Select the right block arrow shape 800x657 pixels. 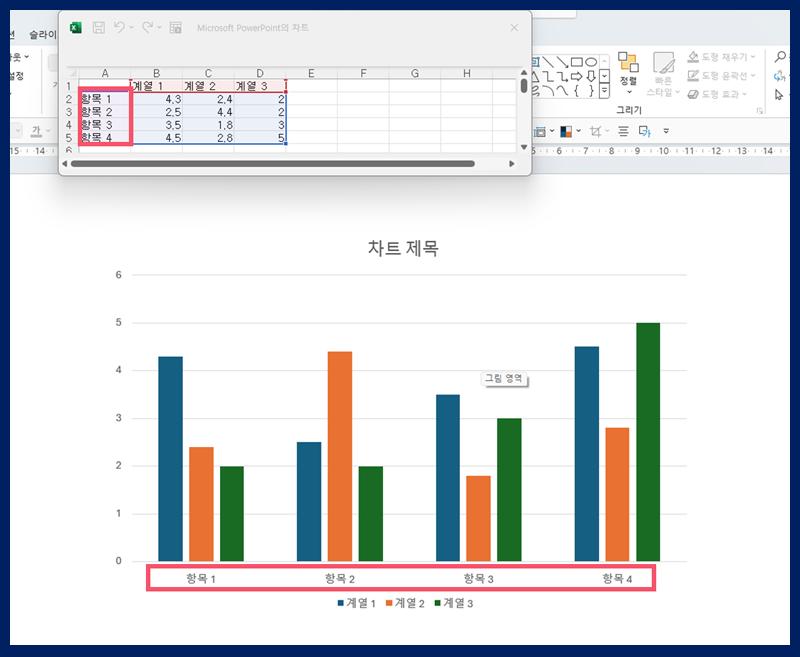(577, 77)
